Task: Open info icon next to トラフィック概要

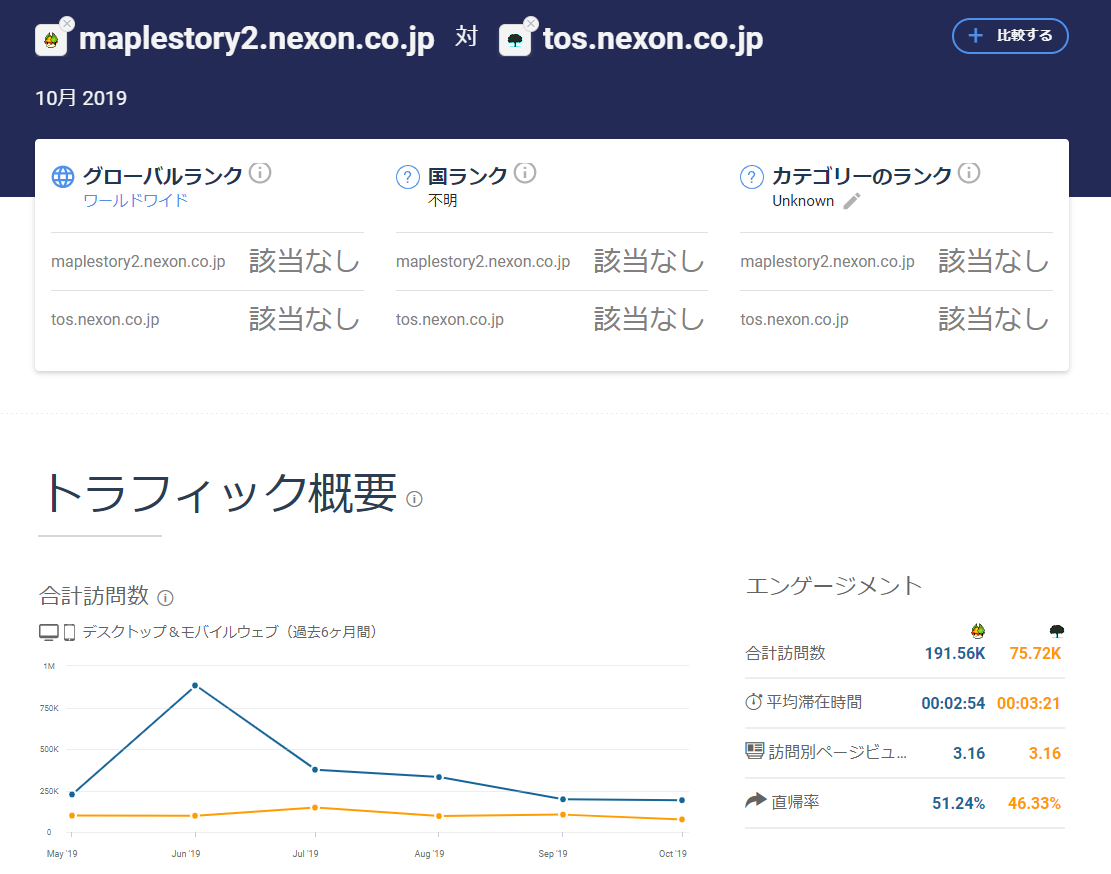Action: (x=414, y=499)
